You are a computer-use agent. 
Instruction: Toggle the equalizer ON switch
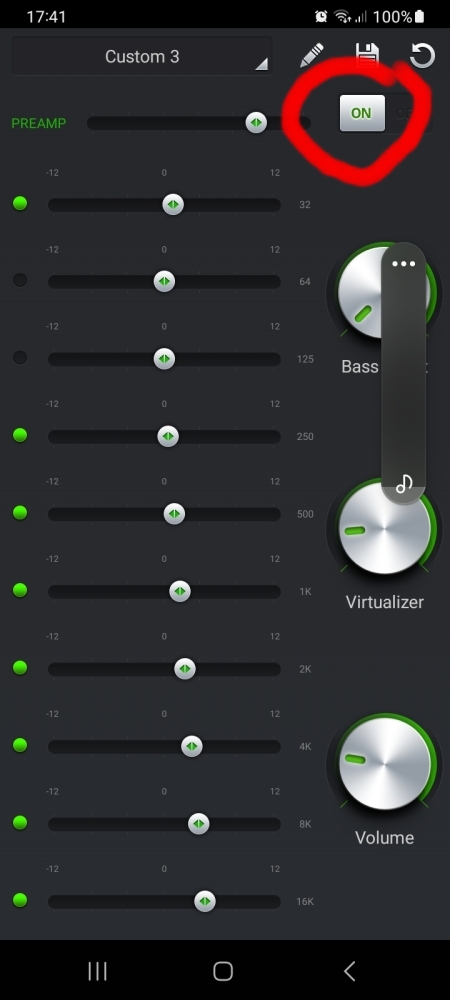coord(362,113)
